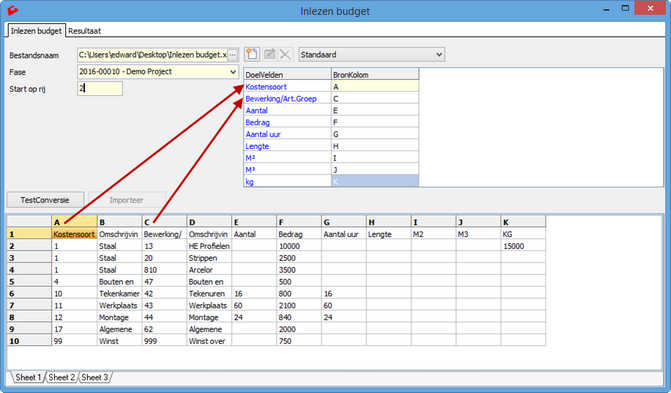
Task: Click the Strippen cell
Action: [x=209, y=258]
